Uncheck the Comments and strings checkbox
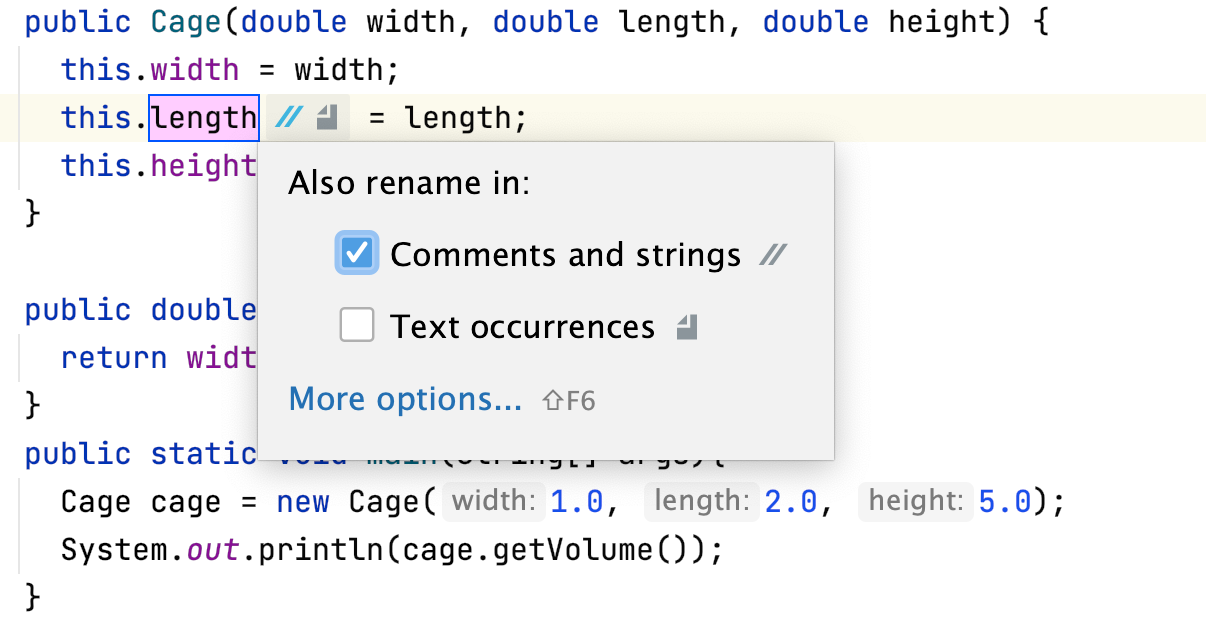Viewport: 1206px width, 620px height. (x=357, y=254)
